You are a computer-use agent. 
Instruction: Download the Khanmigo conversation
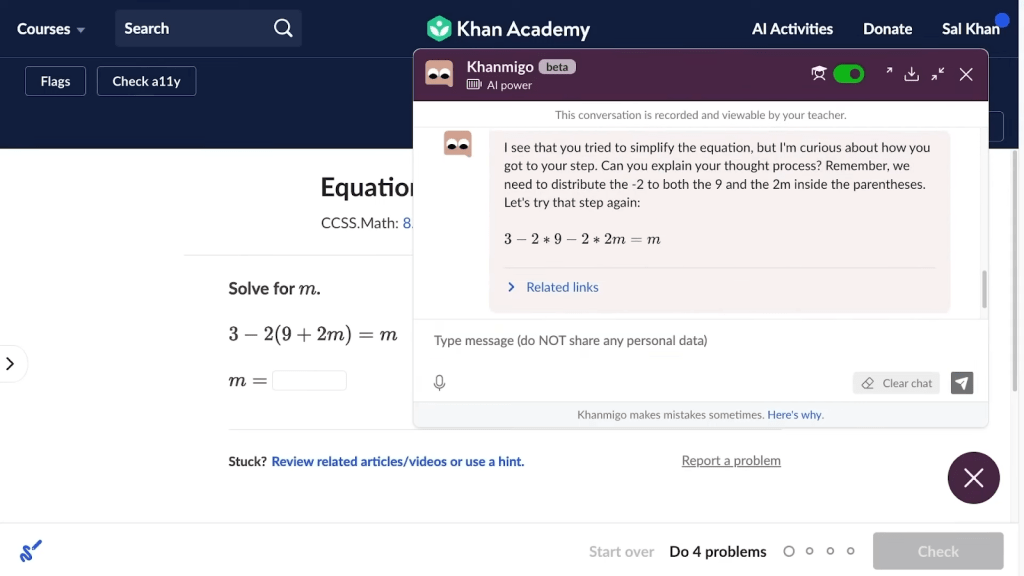pyautogui.click(x=911, y=74)
